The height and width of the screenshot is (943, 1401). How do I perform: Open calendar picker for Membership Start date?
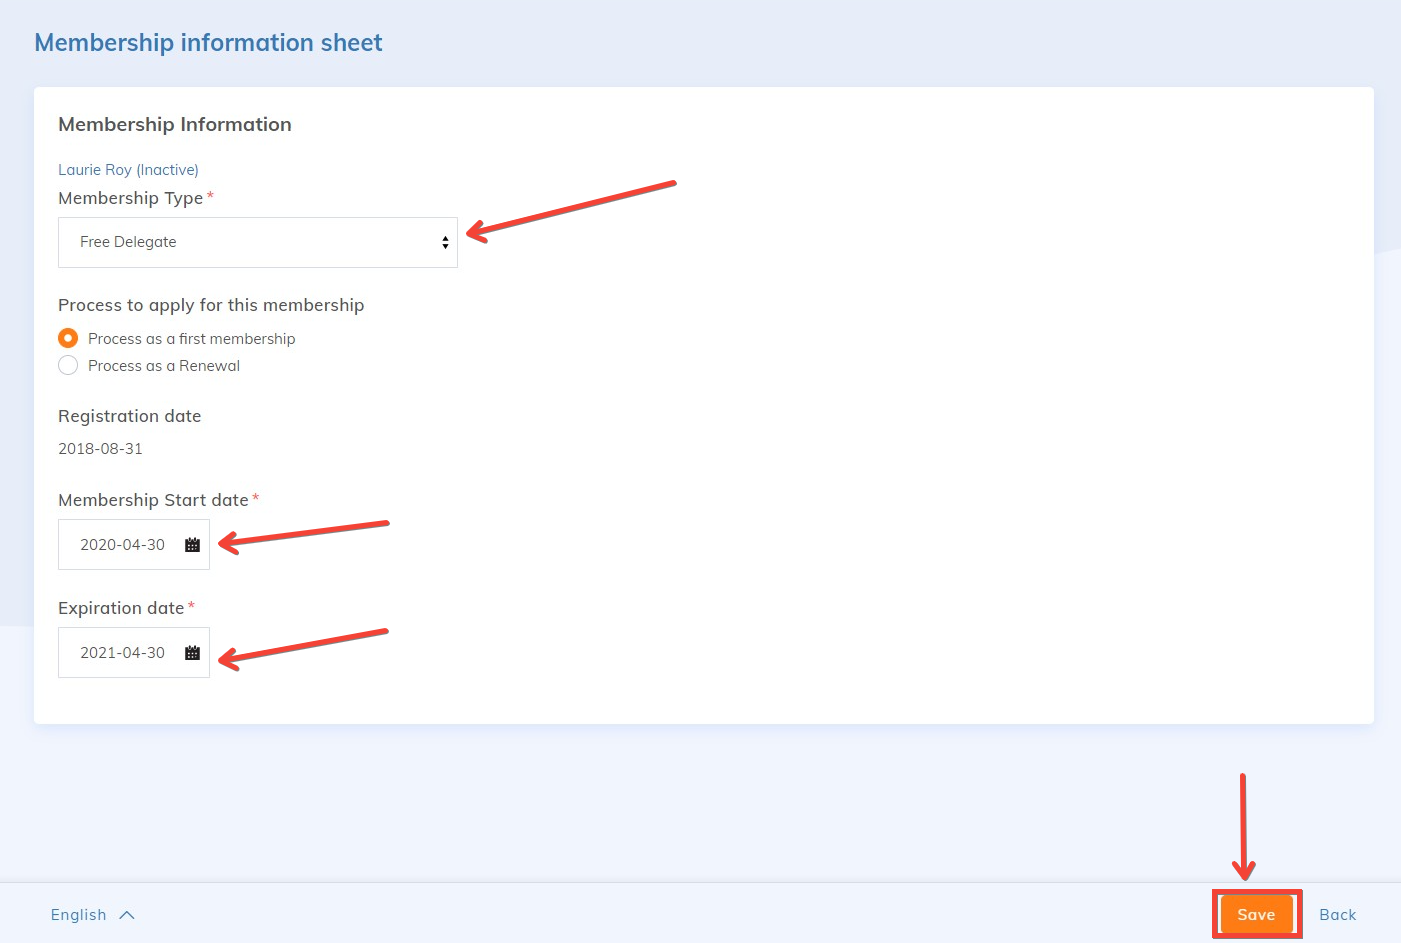(x=192, y=545)
